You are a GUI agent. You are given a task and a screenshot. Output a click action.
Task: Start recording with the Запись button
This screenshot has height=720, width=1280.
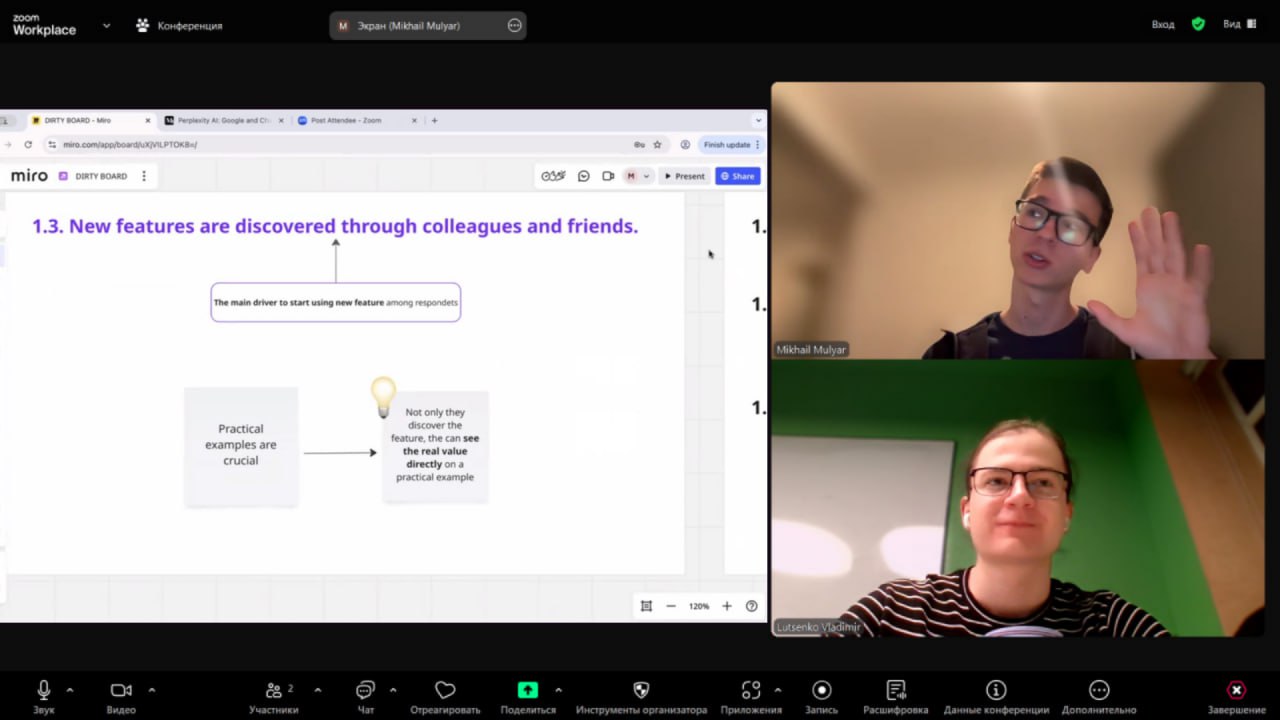(x=821, y=690)
